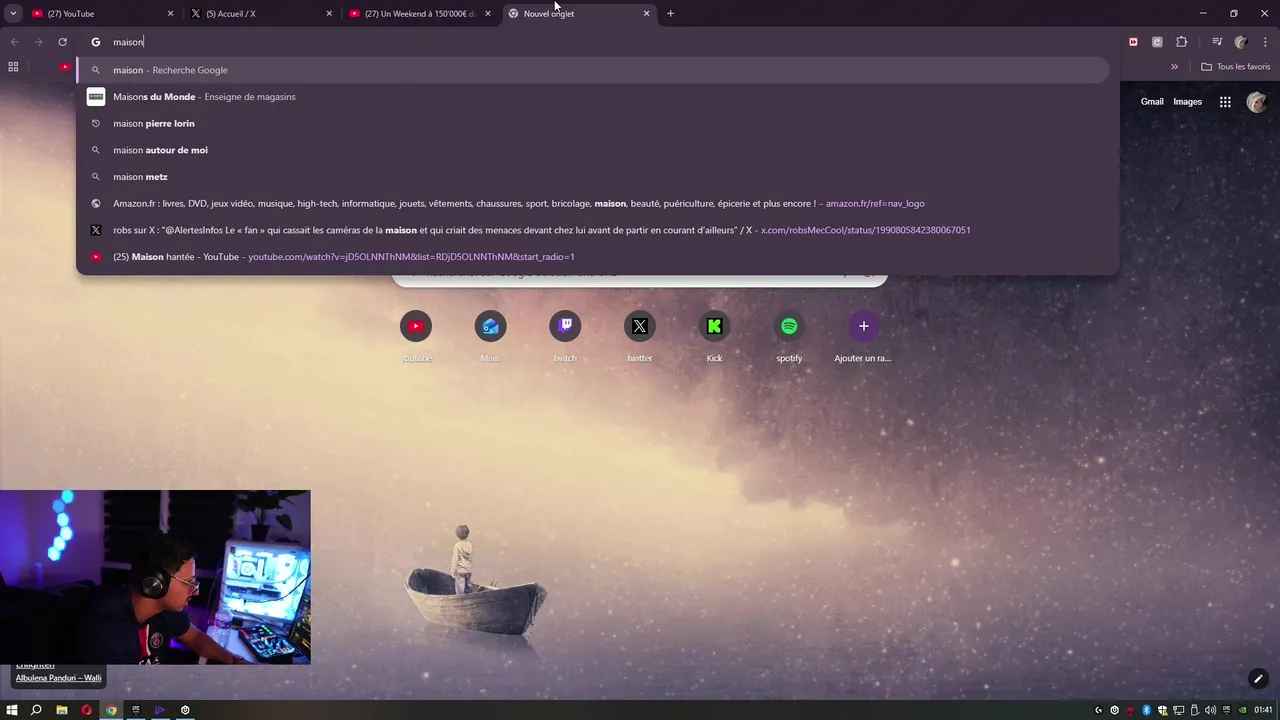The width and height of the screenshot is (1280, 720).
Task: Close the Nouvel onglet tab
Action: point(646,14)
